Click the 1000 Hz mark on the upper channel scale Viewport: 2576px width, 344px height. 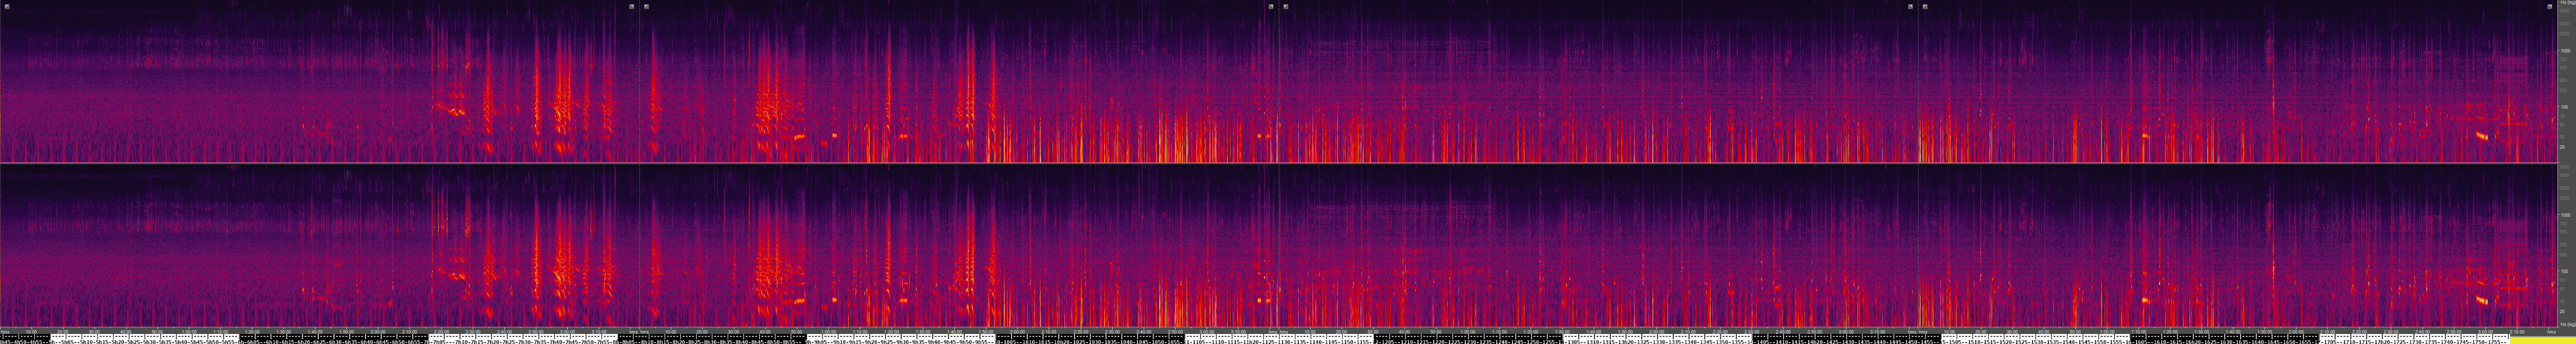click(x=2565, y=50)
